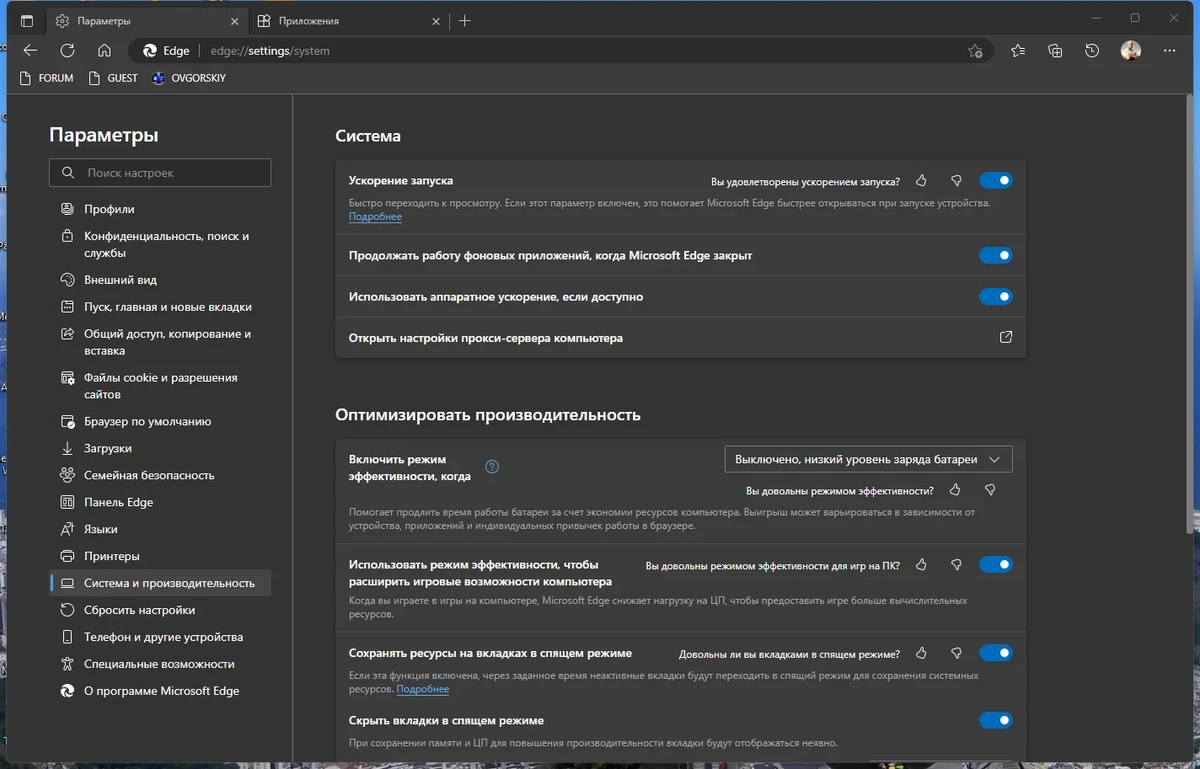Click Подробнее link under sleeping tabs description
Image resolution: width=1200 pixels, height=769 pixels.
tap(423, 689)
